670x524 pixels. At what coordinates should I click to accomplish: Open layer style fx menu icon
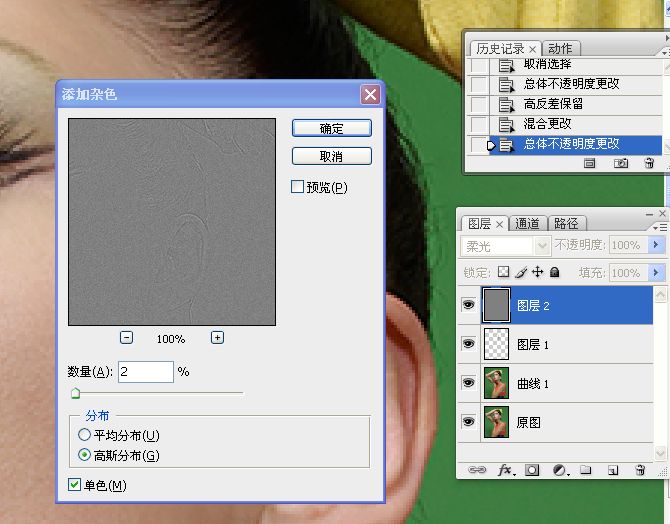506,470
